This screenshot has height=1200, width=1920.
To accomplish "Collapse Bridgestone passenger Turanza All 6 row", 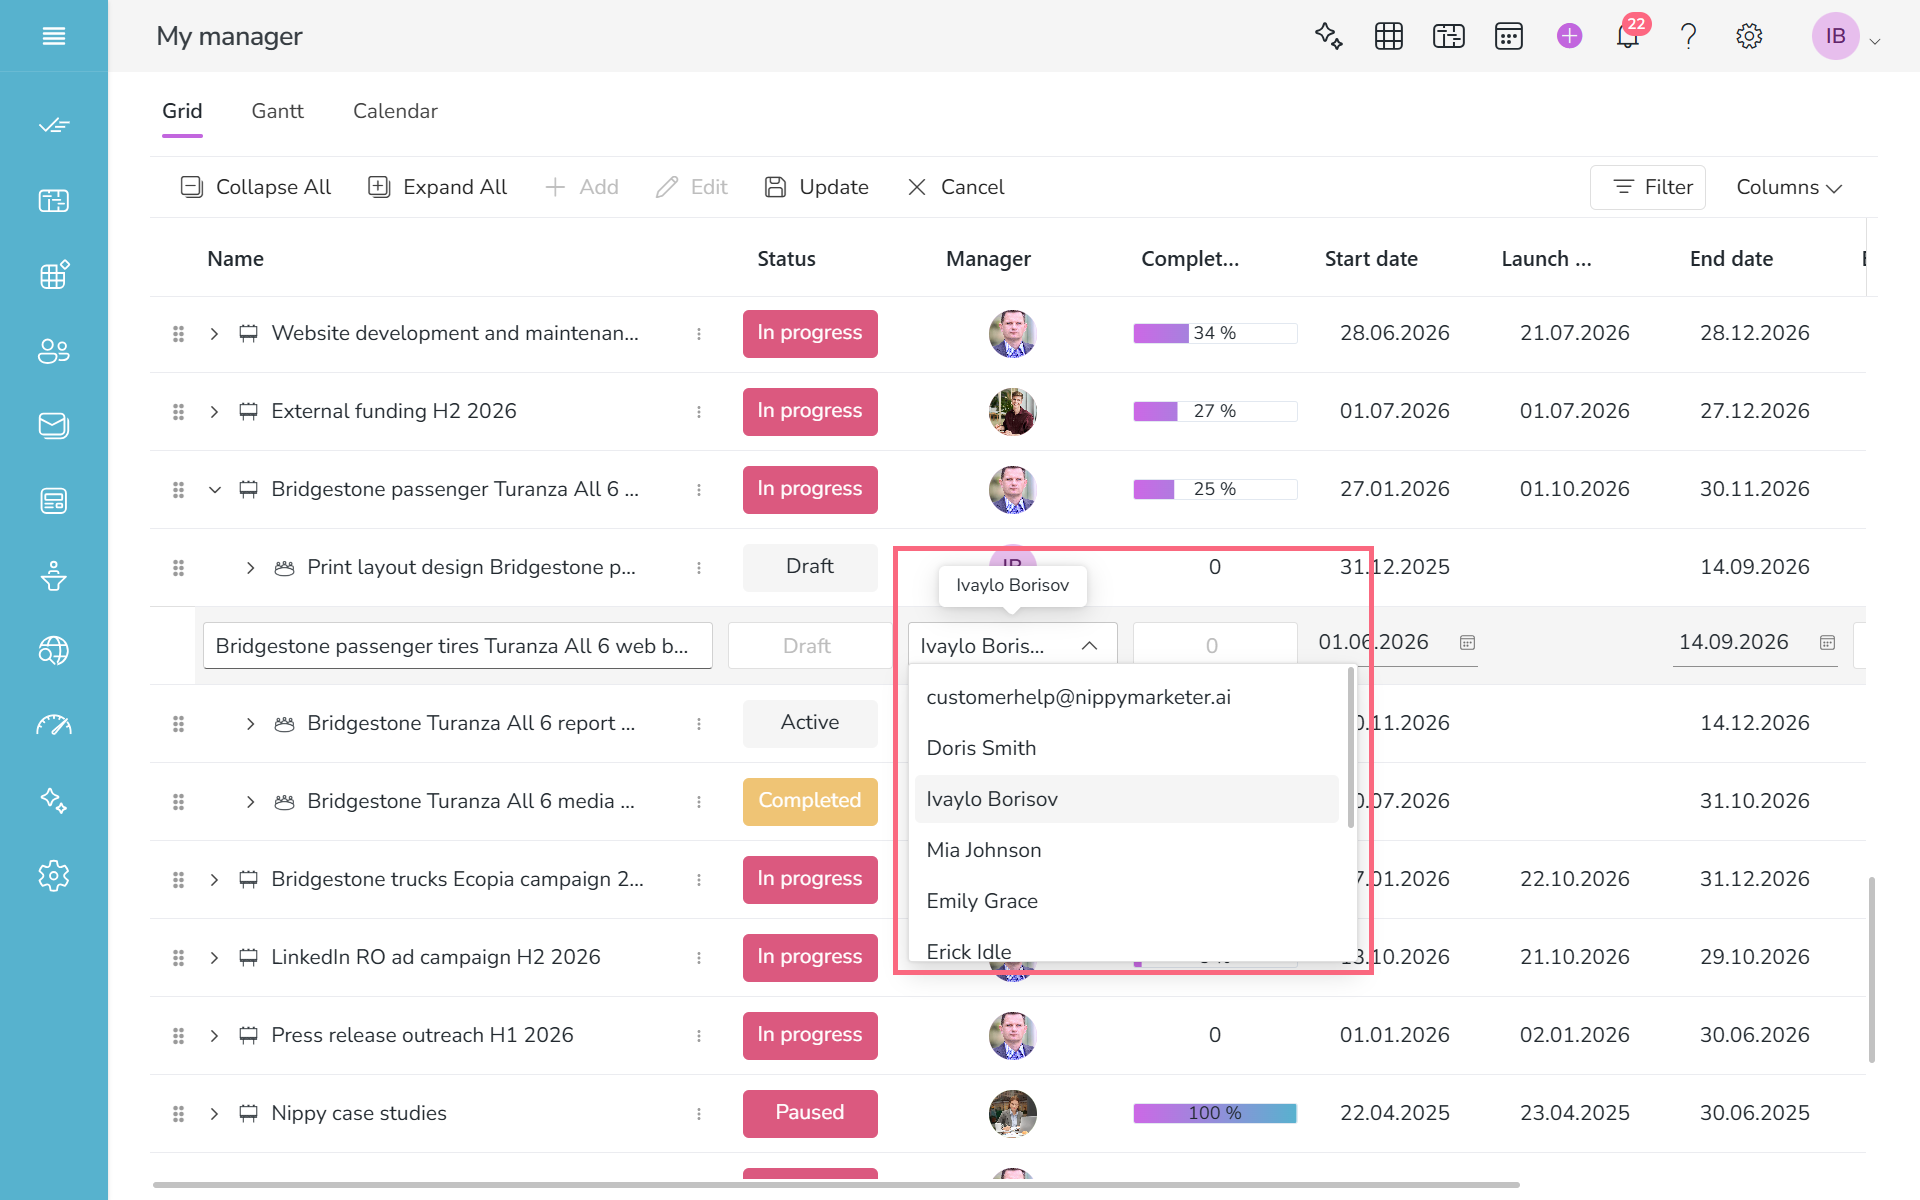I will click(214, 490).
